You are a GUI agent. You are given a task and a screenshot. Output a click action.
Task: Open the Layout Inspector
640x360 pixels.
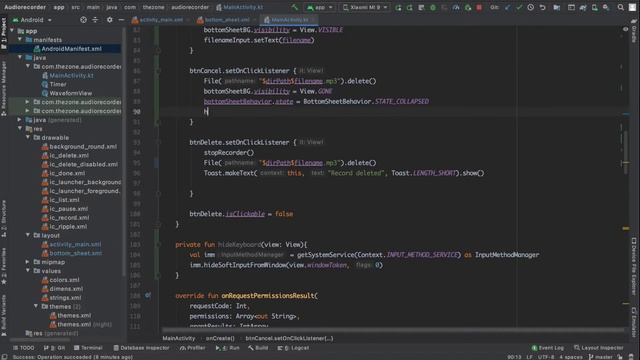coord(599,348)
